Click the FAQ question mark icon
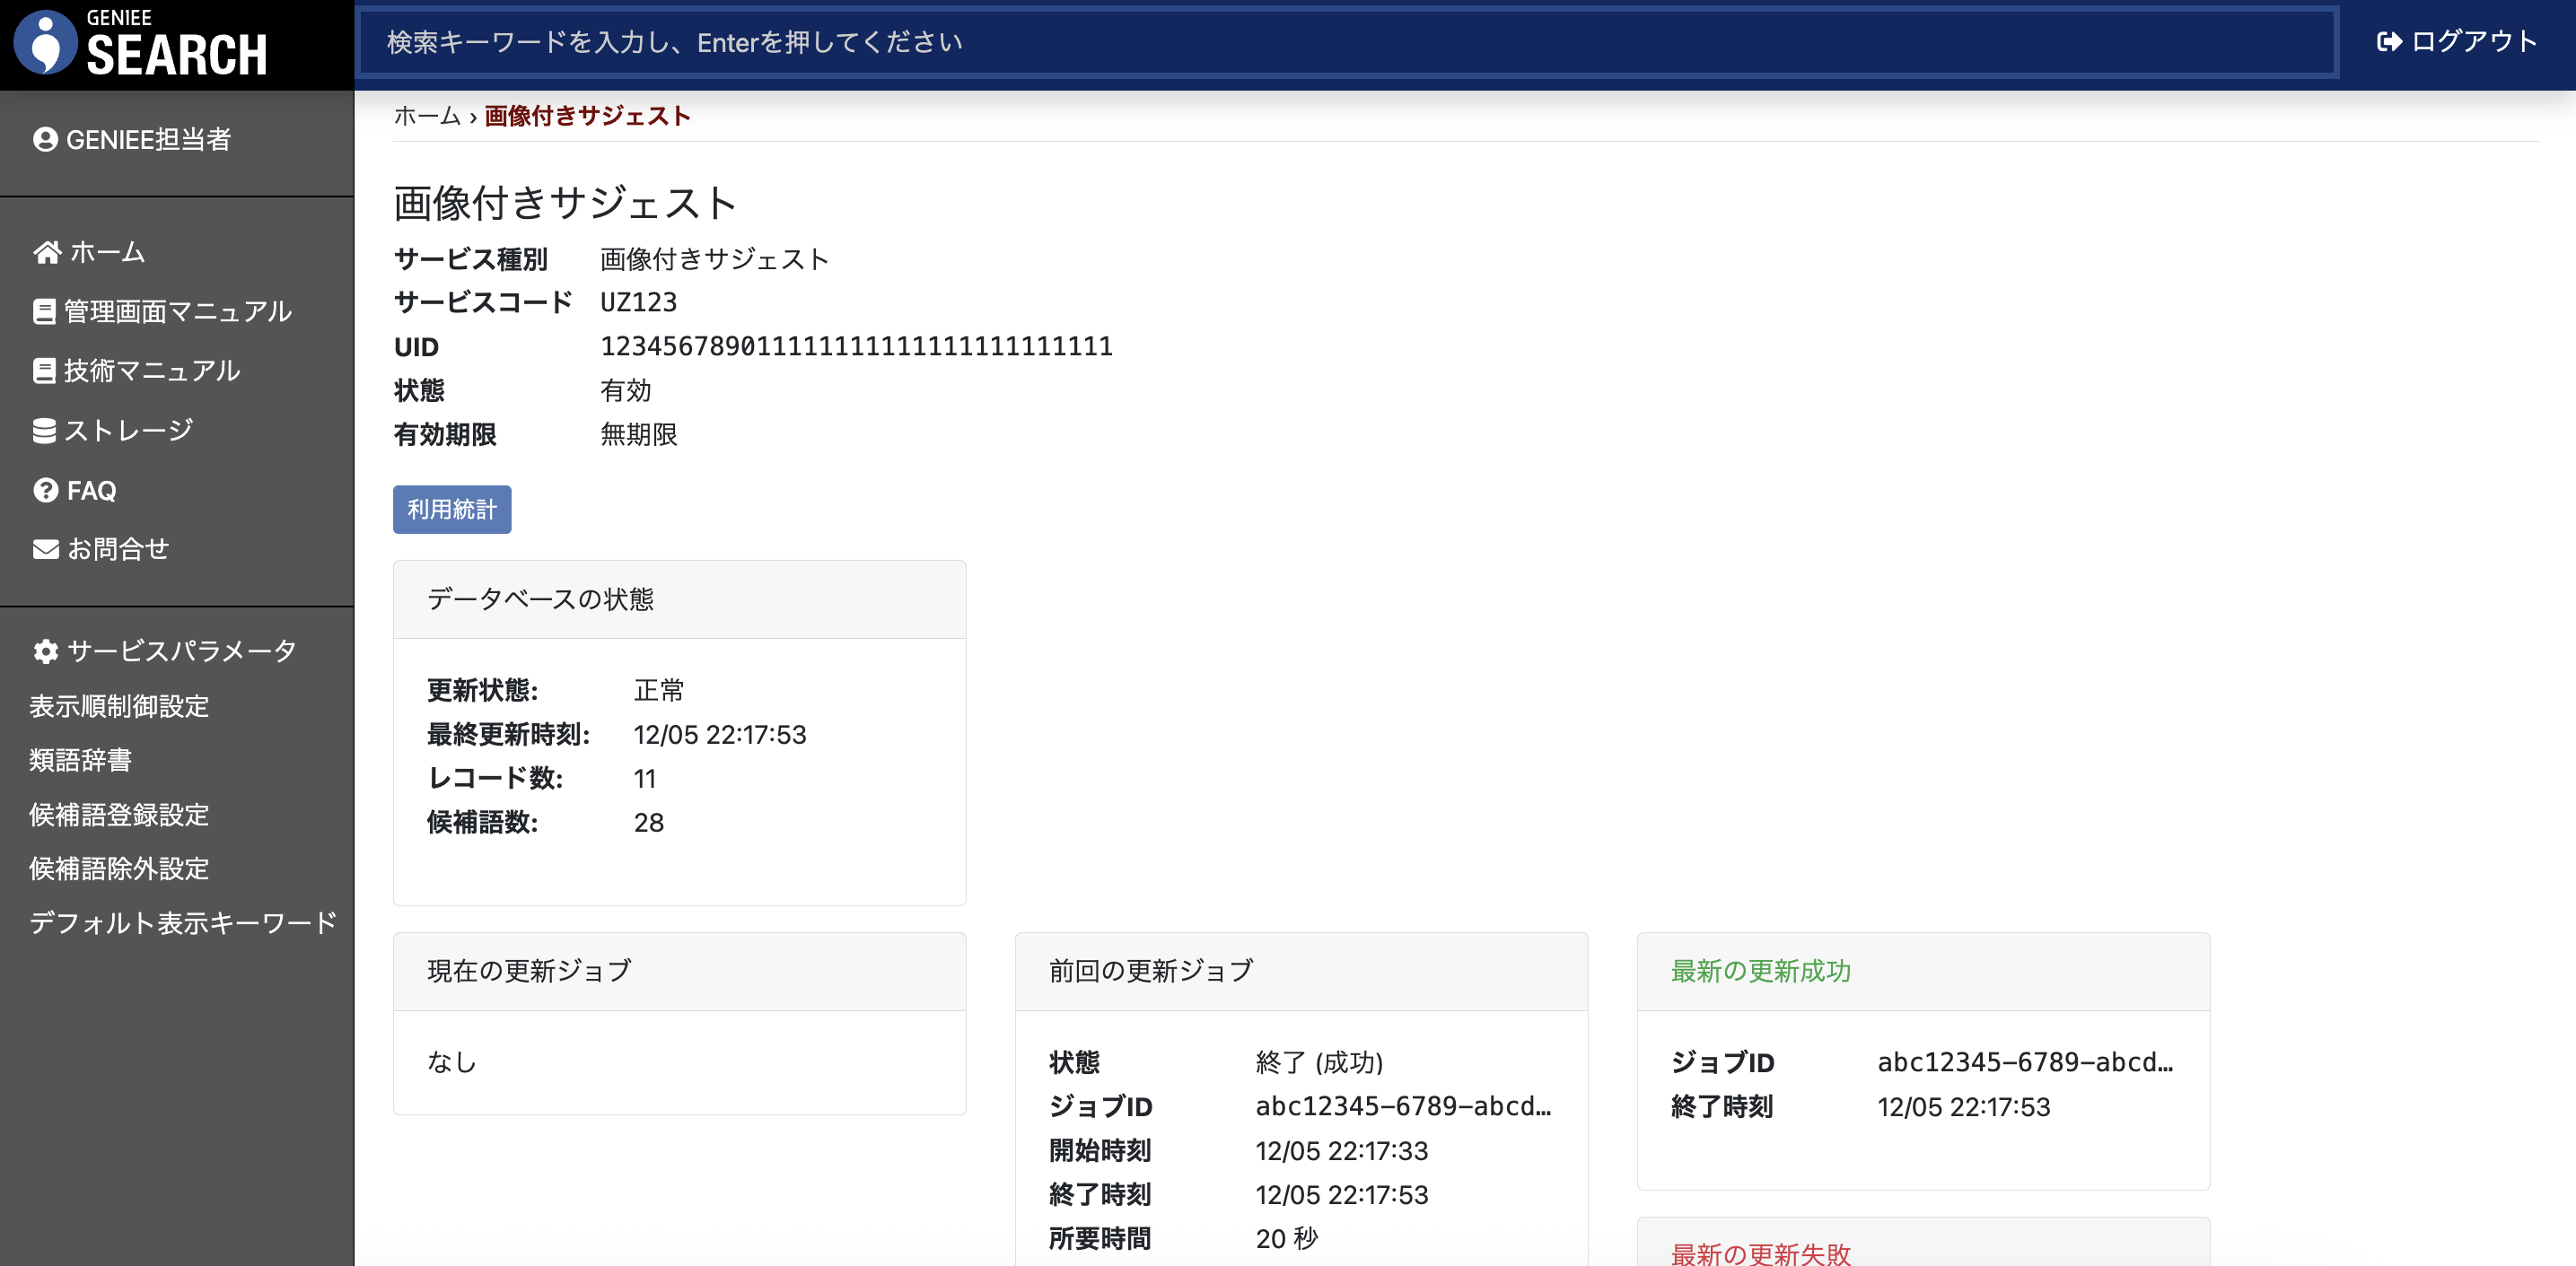This screenshot has width=2576, height=1266. coord(44,489)
